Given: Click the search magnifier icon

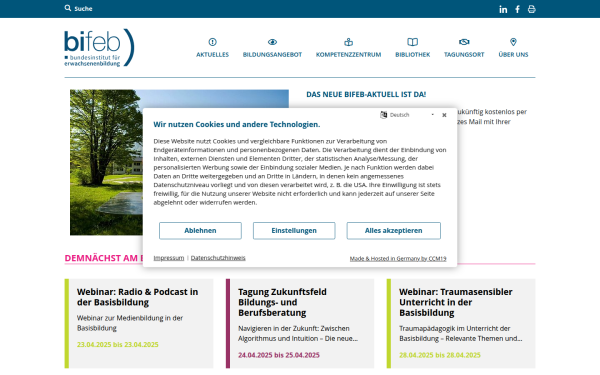Looking at the screenshot, I should tap(68, 8).
